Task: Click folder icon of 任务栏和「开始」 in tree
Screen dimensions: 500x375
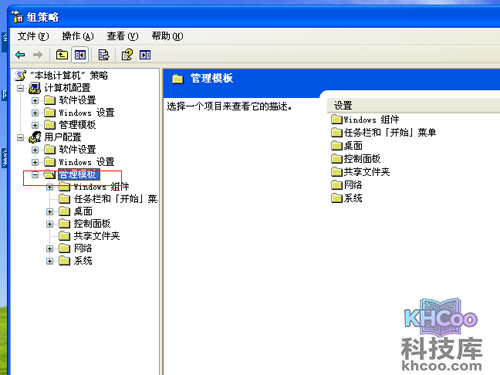Action: tap(64, 199)
